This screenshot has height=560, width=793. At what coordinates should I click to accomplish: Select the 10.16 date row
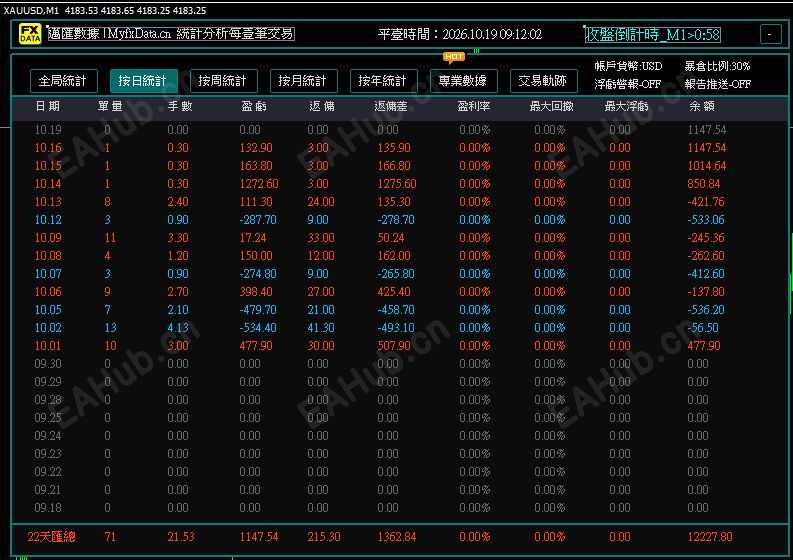[400, 148]
